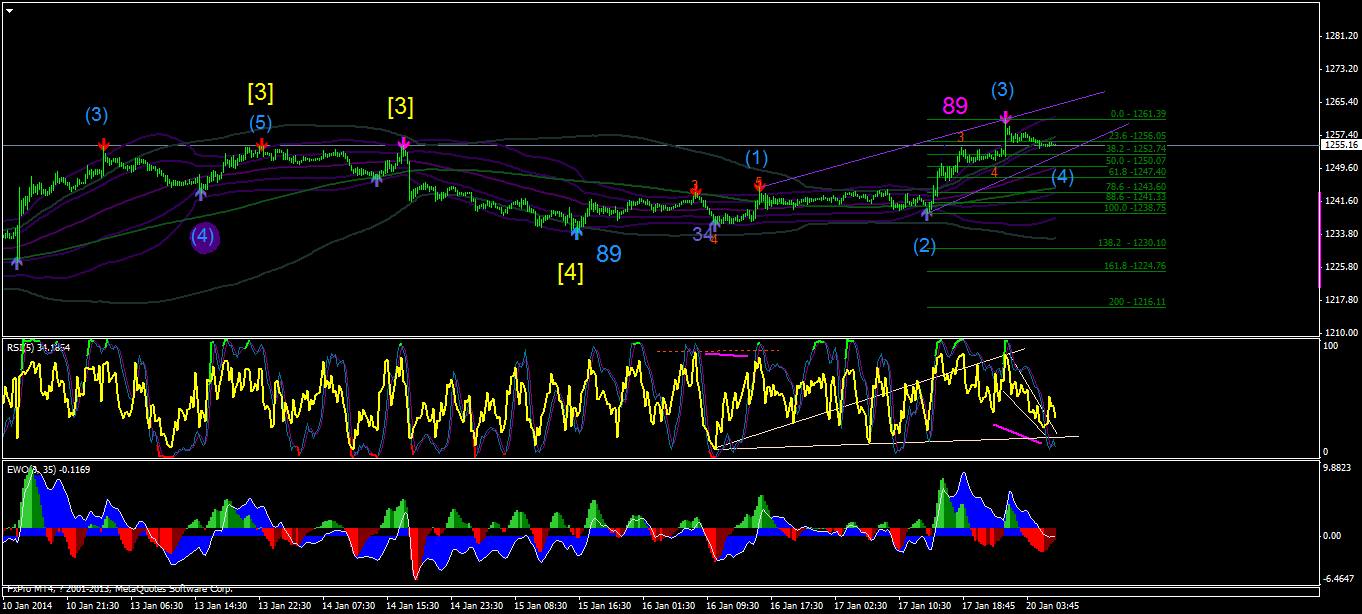
Task: Click the 1233.80 price scale label
Action: (1339, 233)
